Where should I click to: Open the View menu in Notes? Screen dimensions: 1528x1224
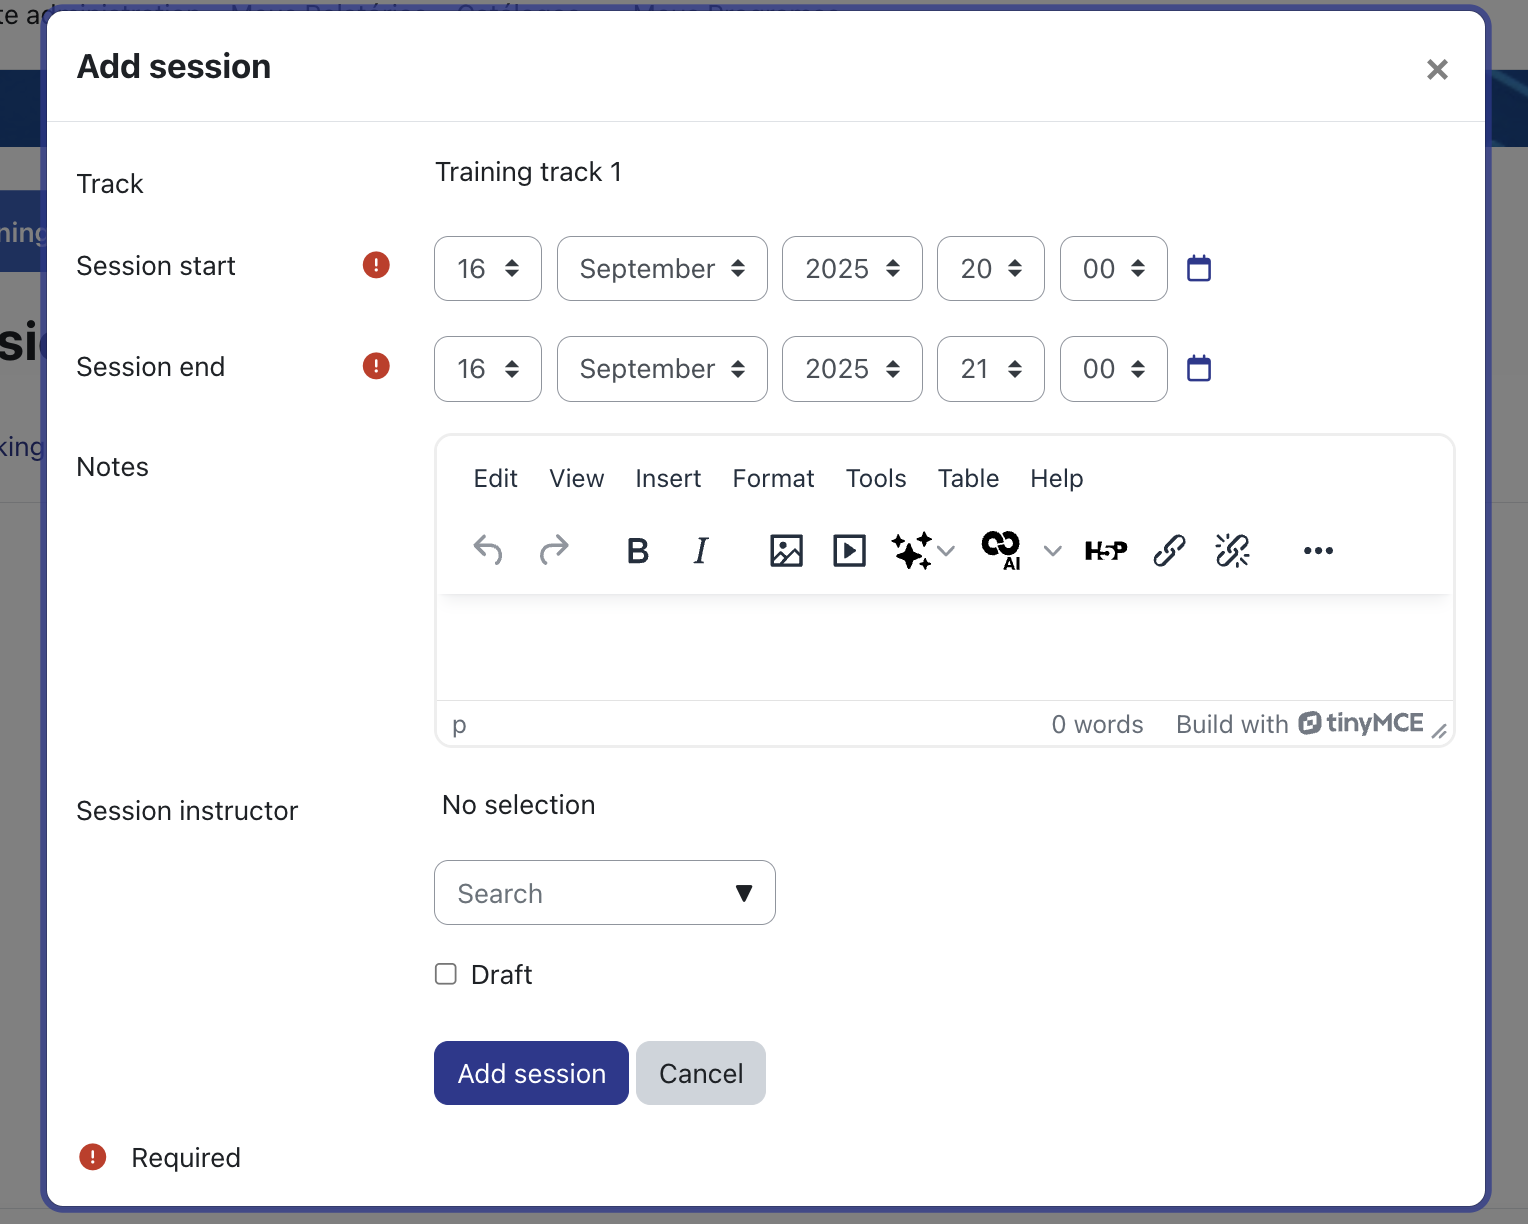pos(577,478)
